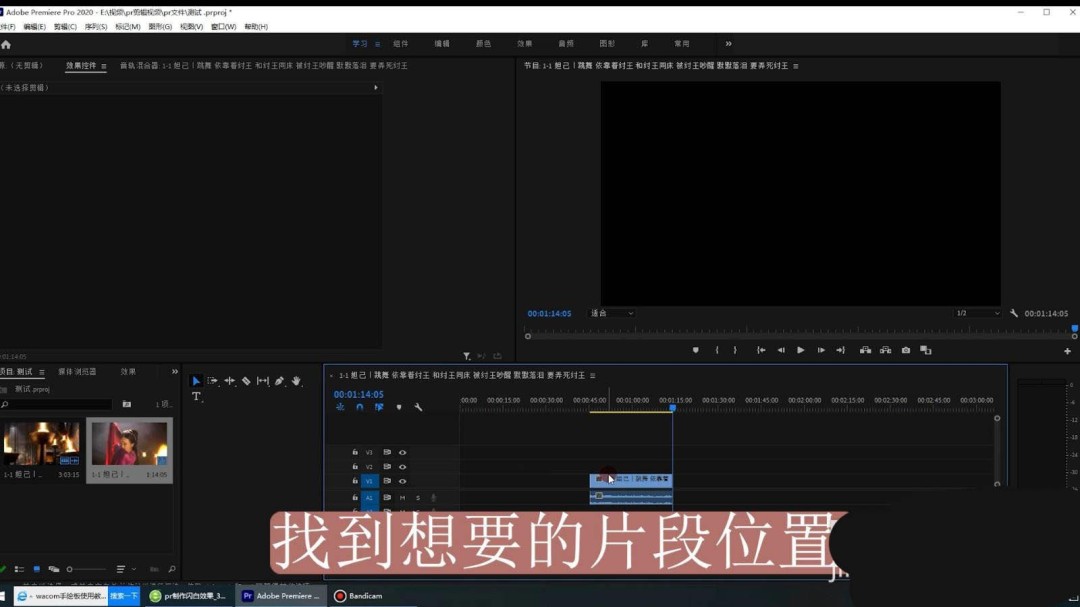Open playback resolution 1/2 dropdown
This screenshot has height=607, width=1080.
[977, 313]
